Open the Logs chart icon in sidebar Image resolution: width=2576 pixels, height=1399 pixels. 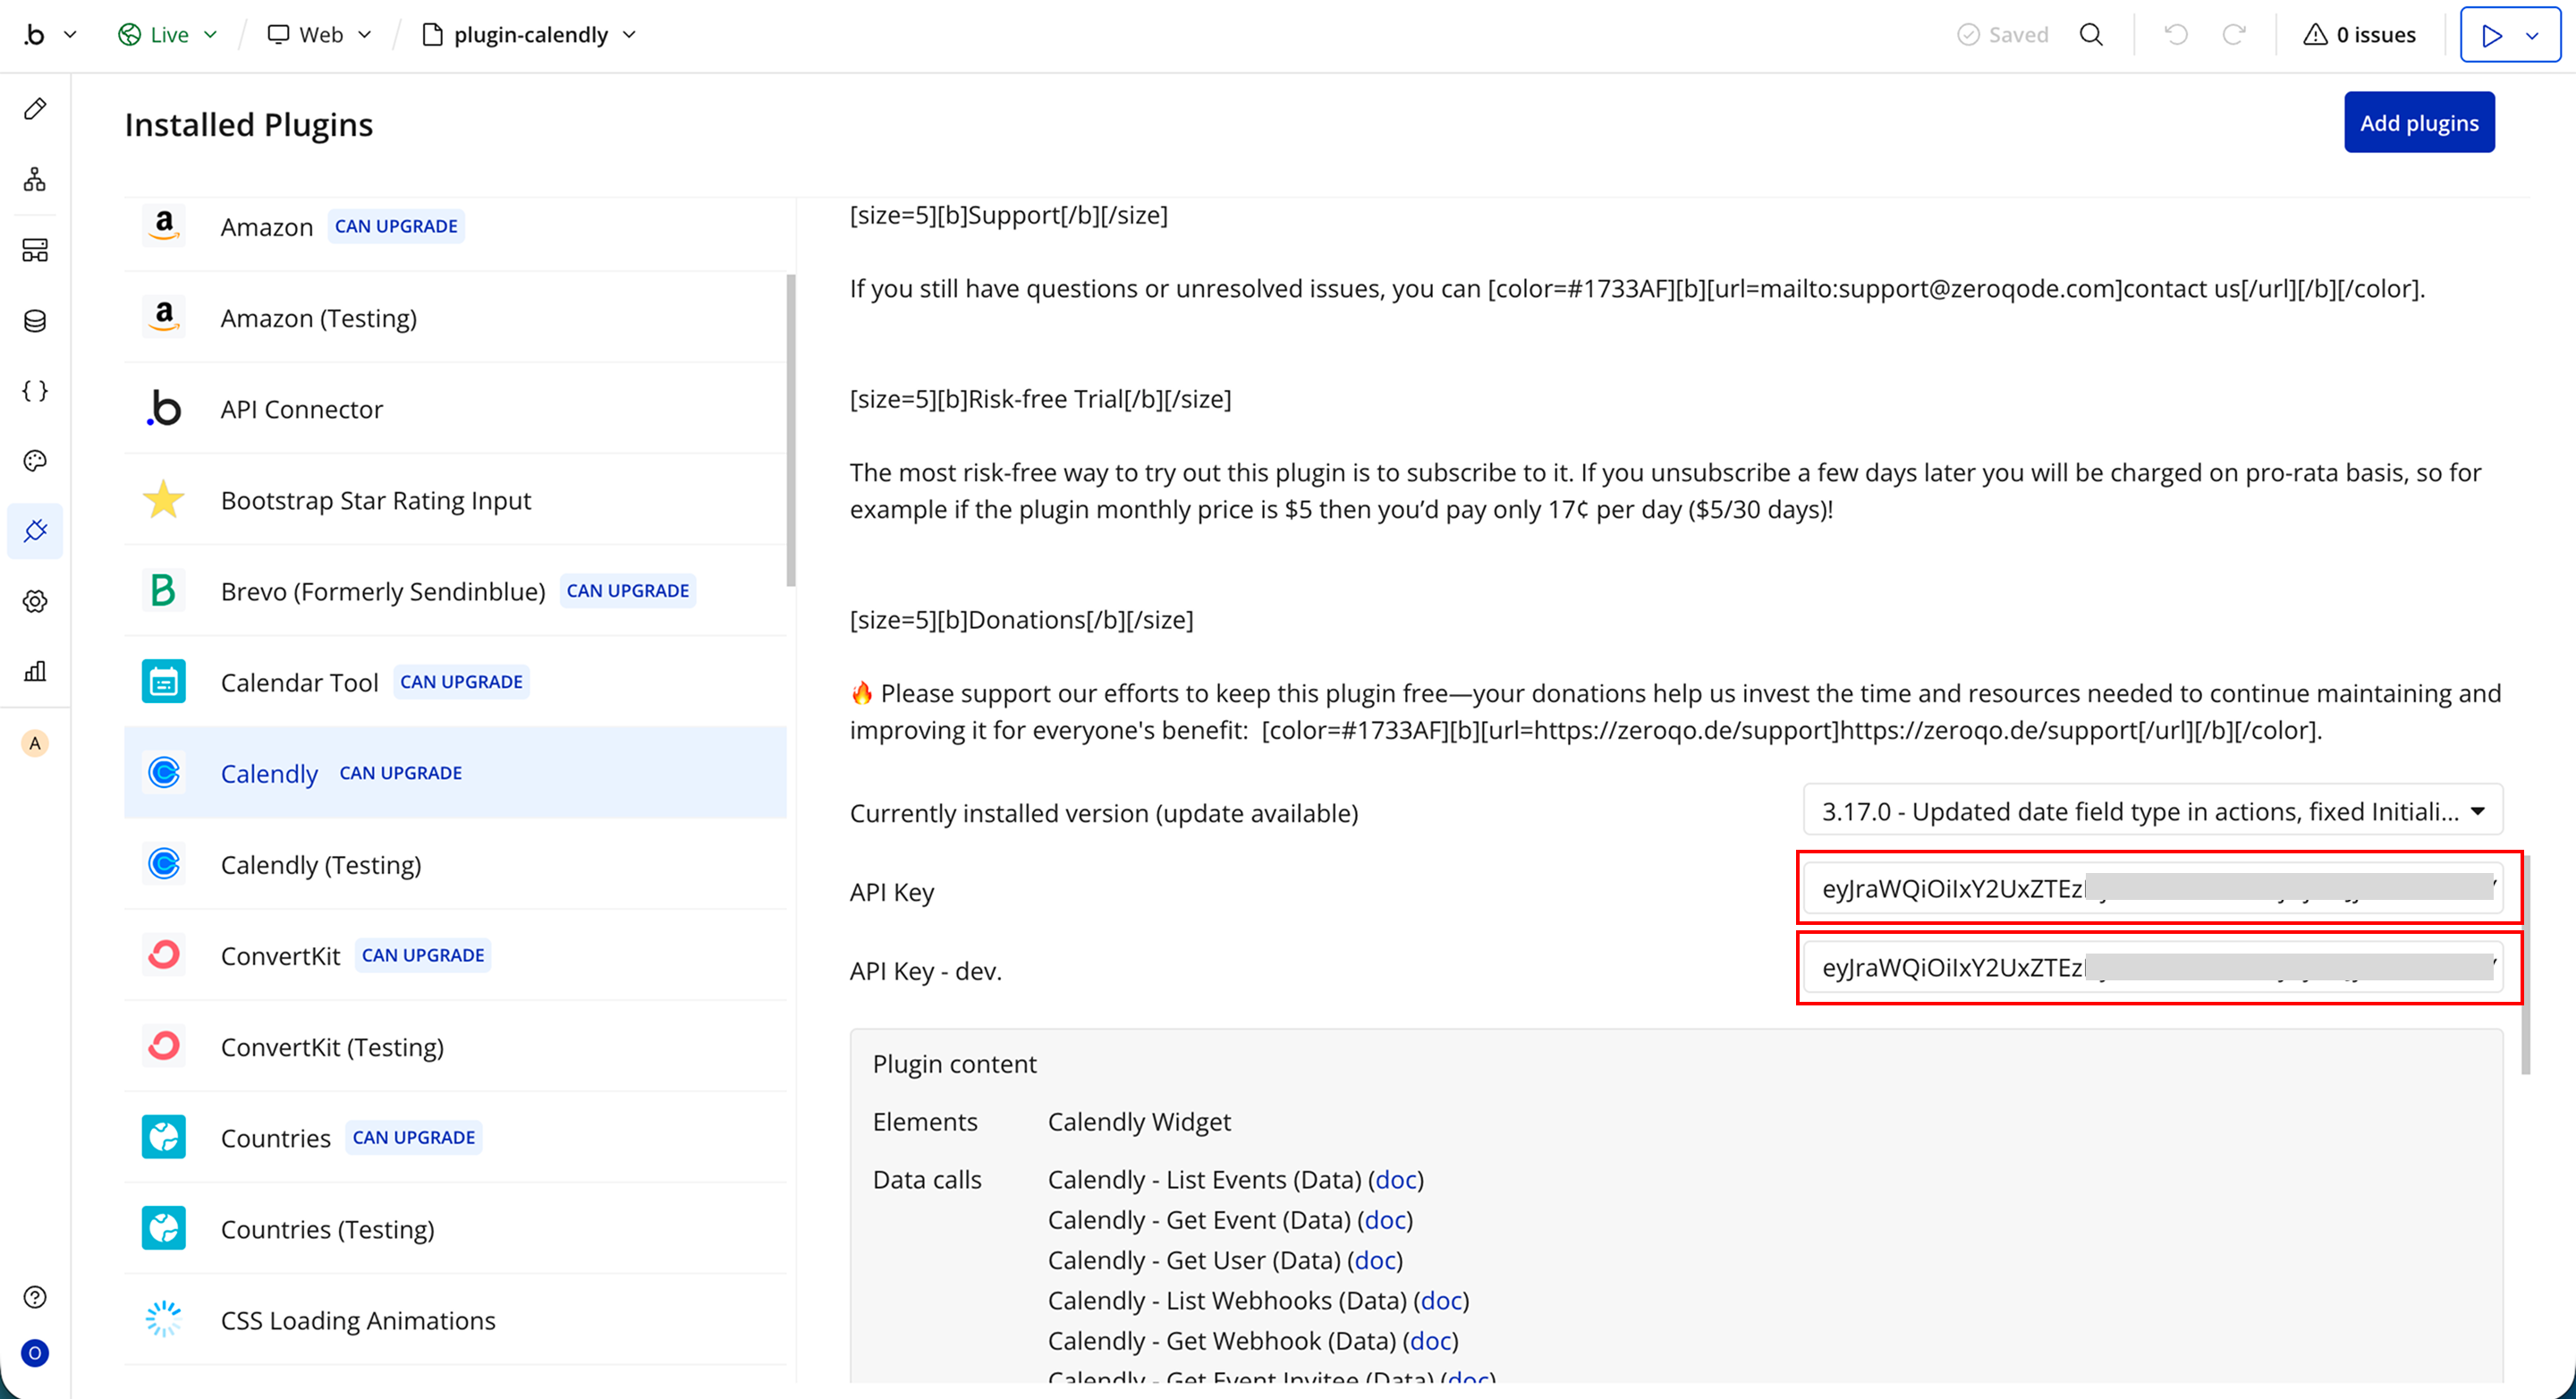(x=35, y=671)
